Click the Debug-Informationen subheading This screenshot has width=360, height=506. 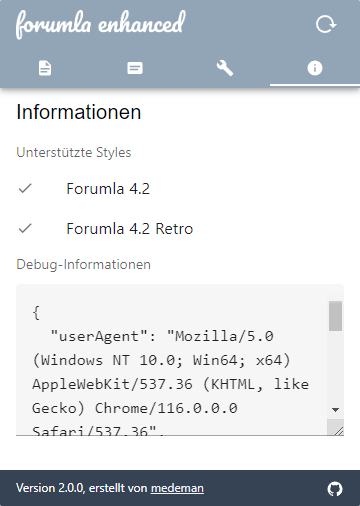83,265
